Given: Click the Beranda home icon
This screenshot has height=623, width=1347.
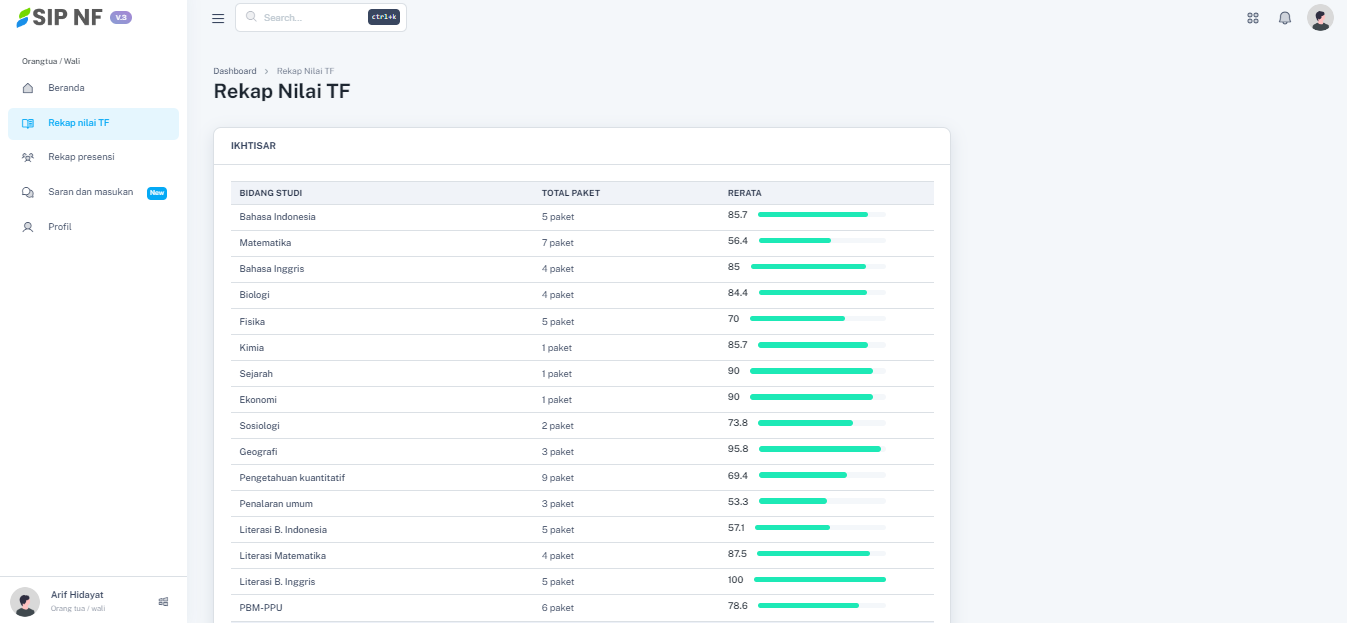Looking at the screenshot, I should point(28,88).
